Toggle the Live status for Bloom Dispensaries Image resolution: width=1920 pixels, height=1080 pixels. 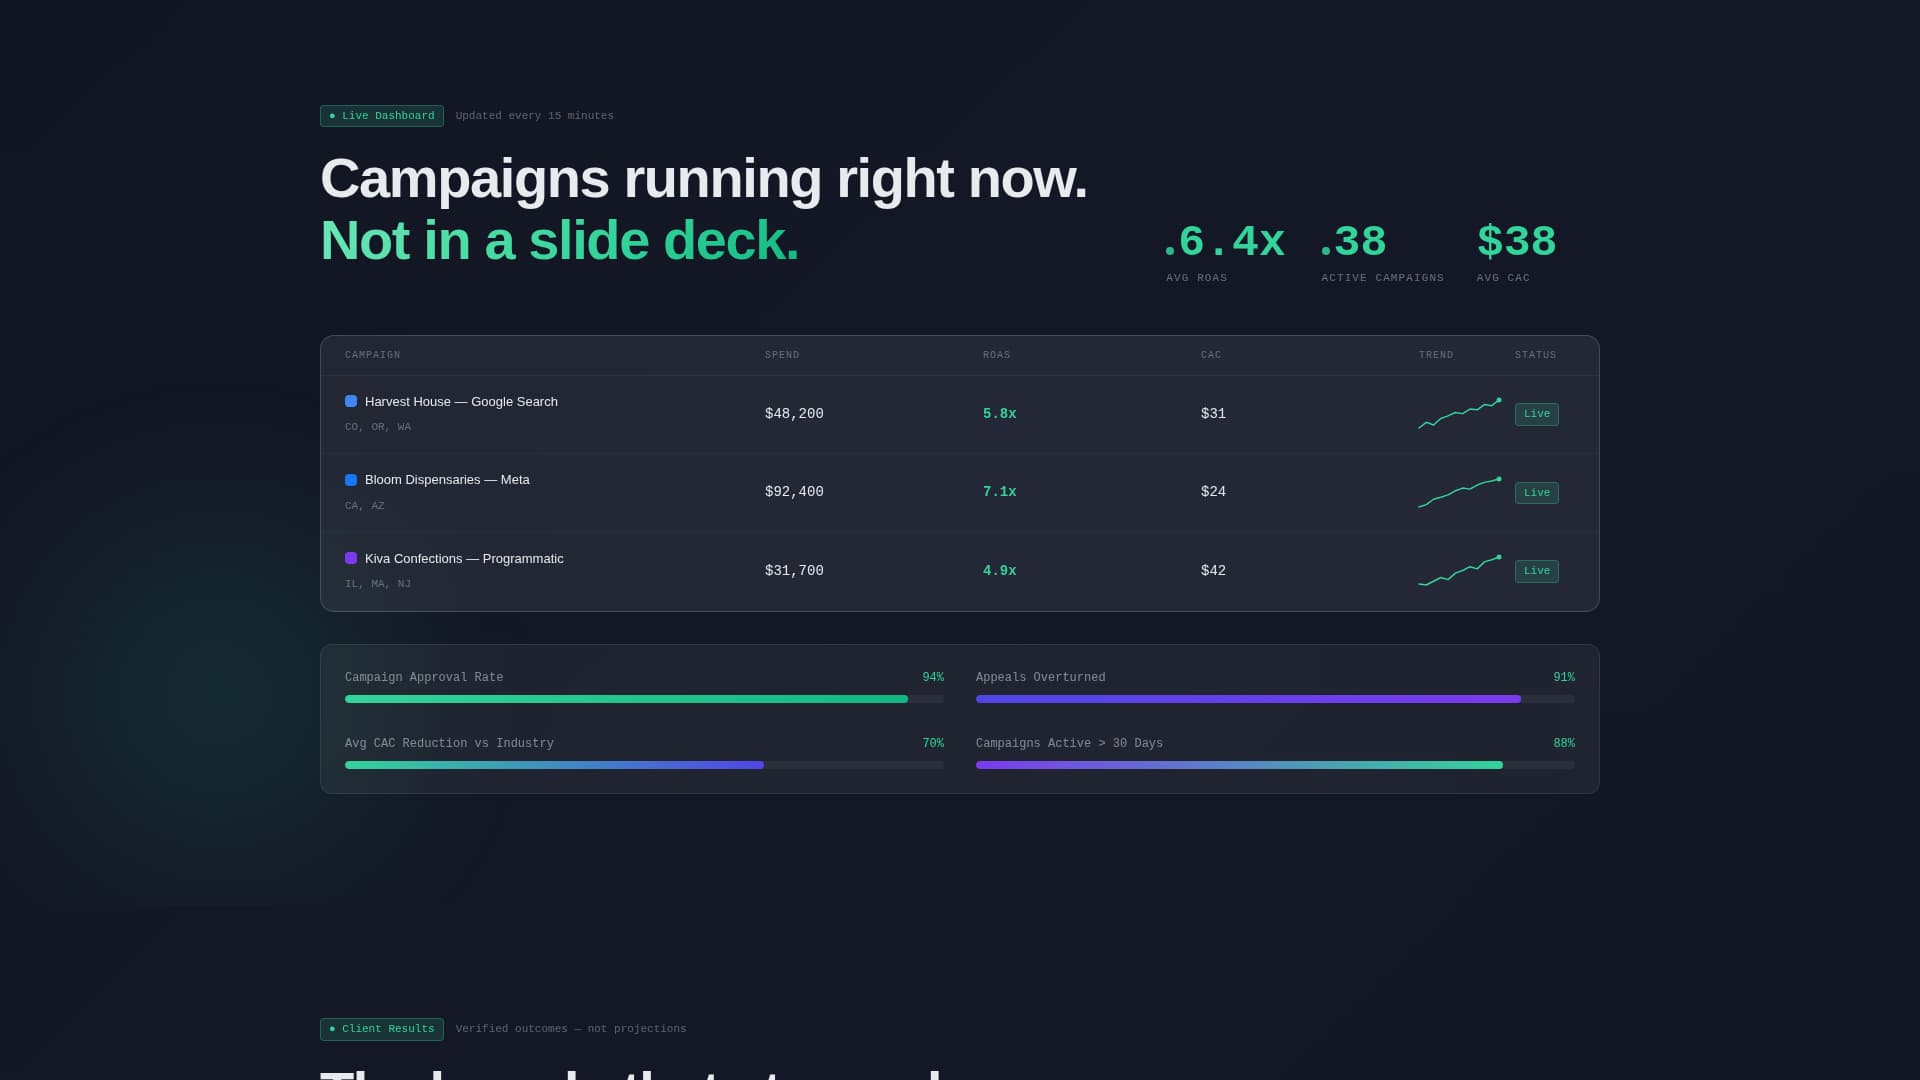point(1536,492)
